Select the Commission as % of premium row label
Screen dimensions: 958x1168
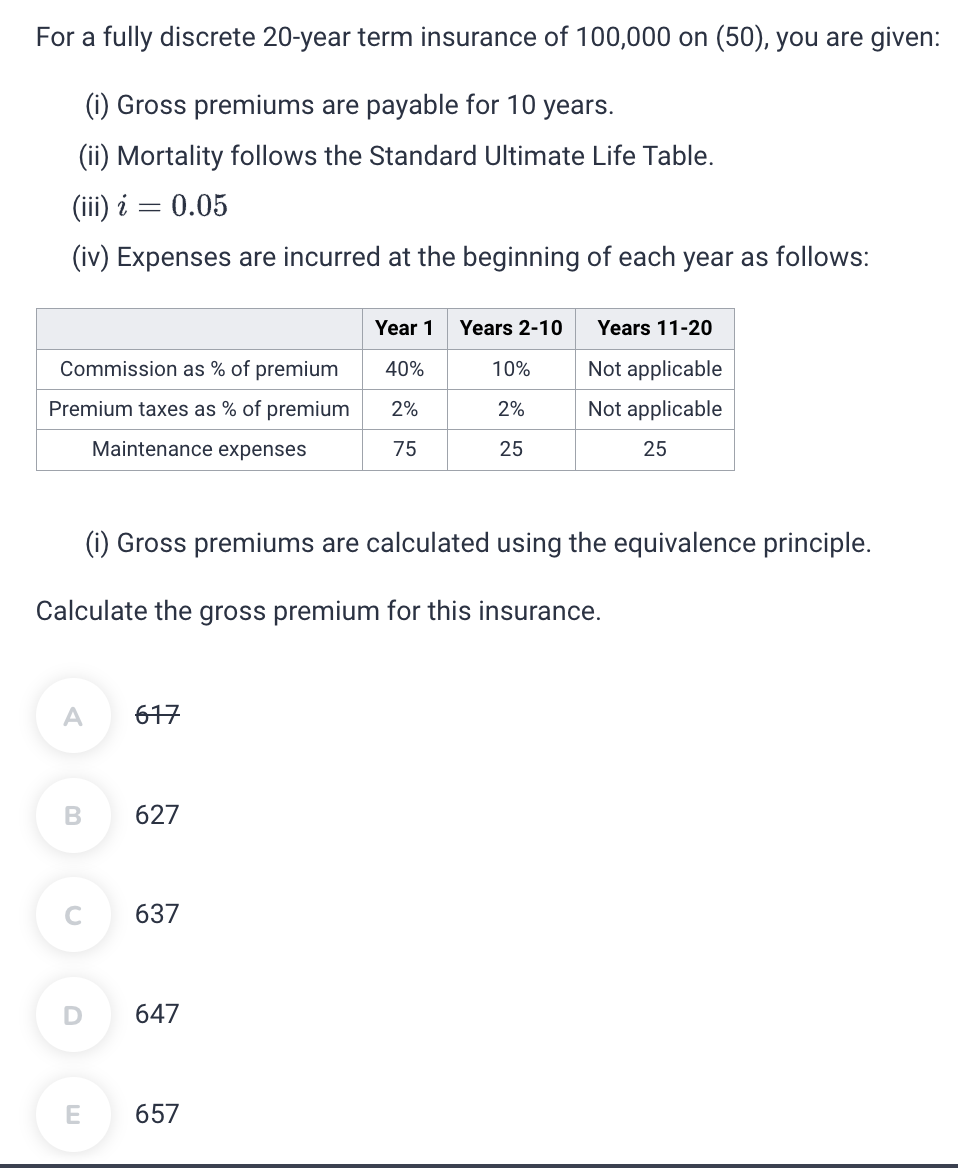point(198,369)
